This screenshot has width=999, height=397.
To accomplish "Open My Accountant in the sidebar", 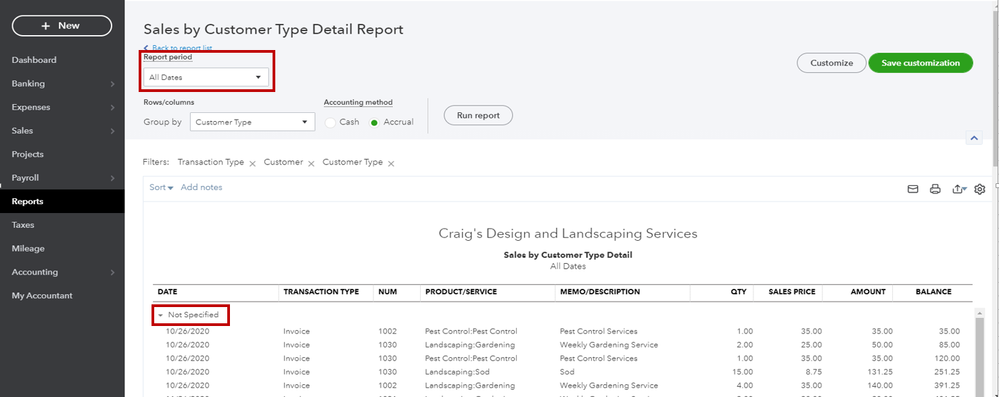I will 42,296.
